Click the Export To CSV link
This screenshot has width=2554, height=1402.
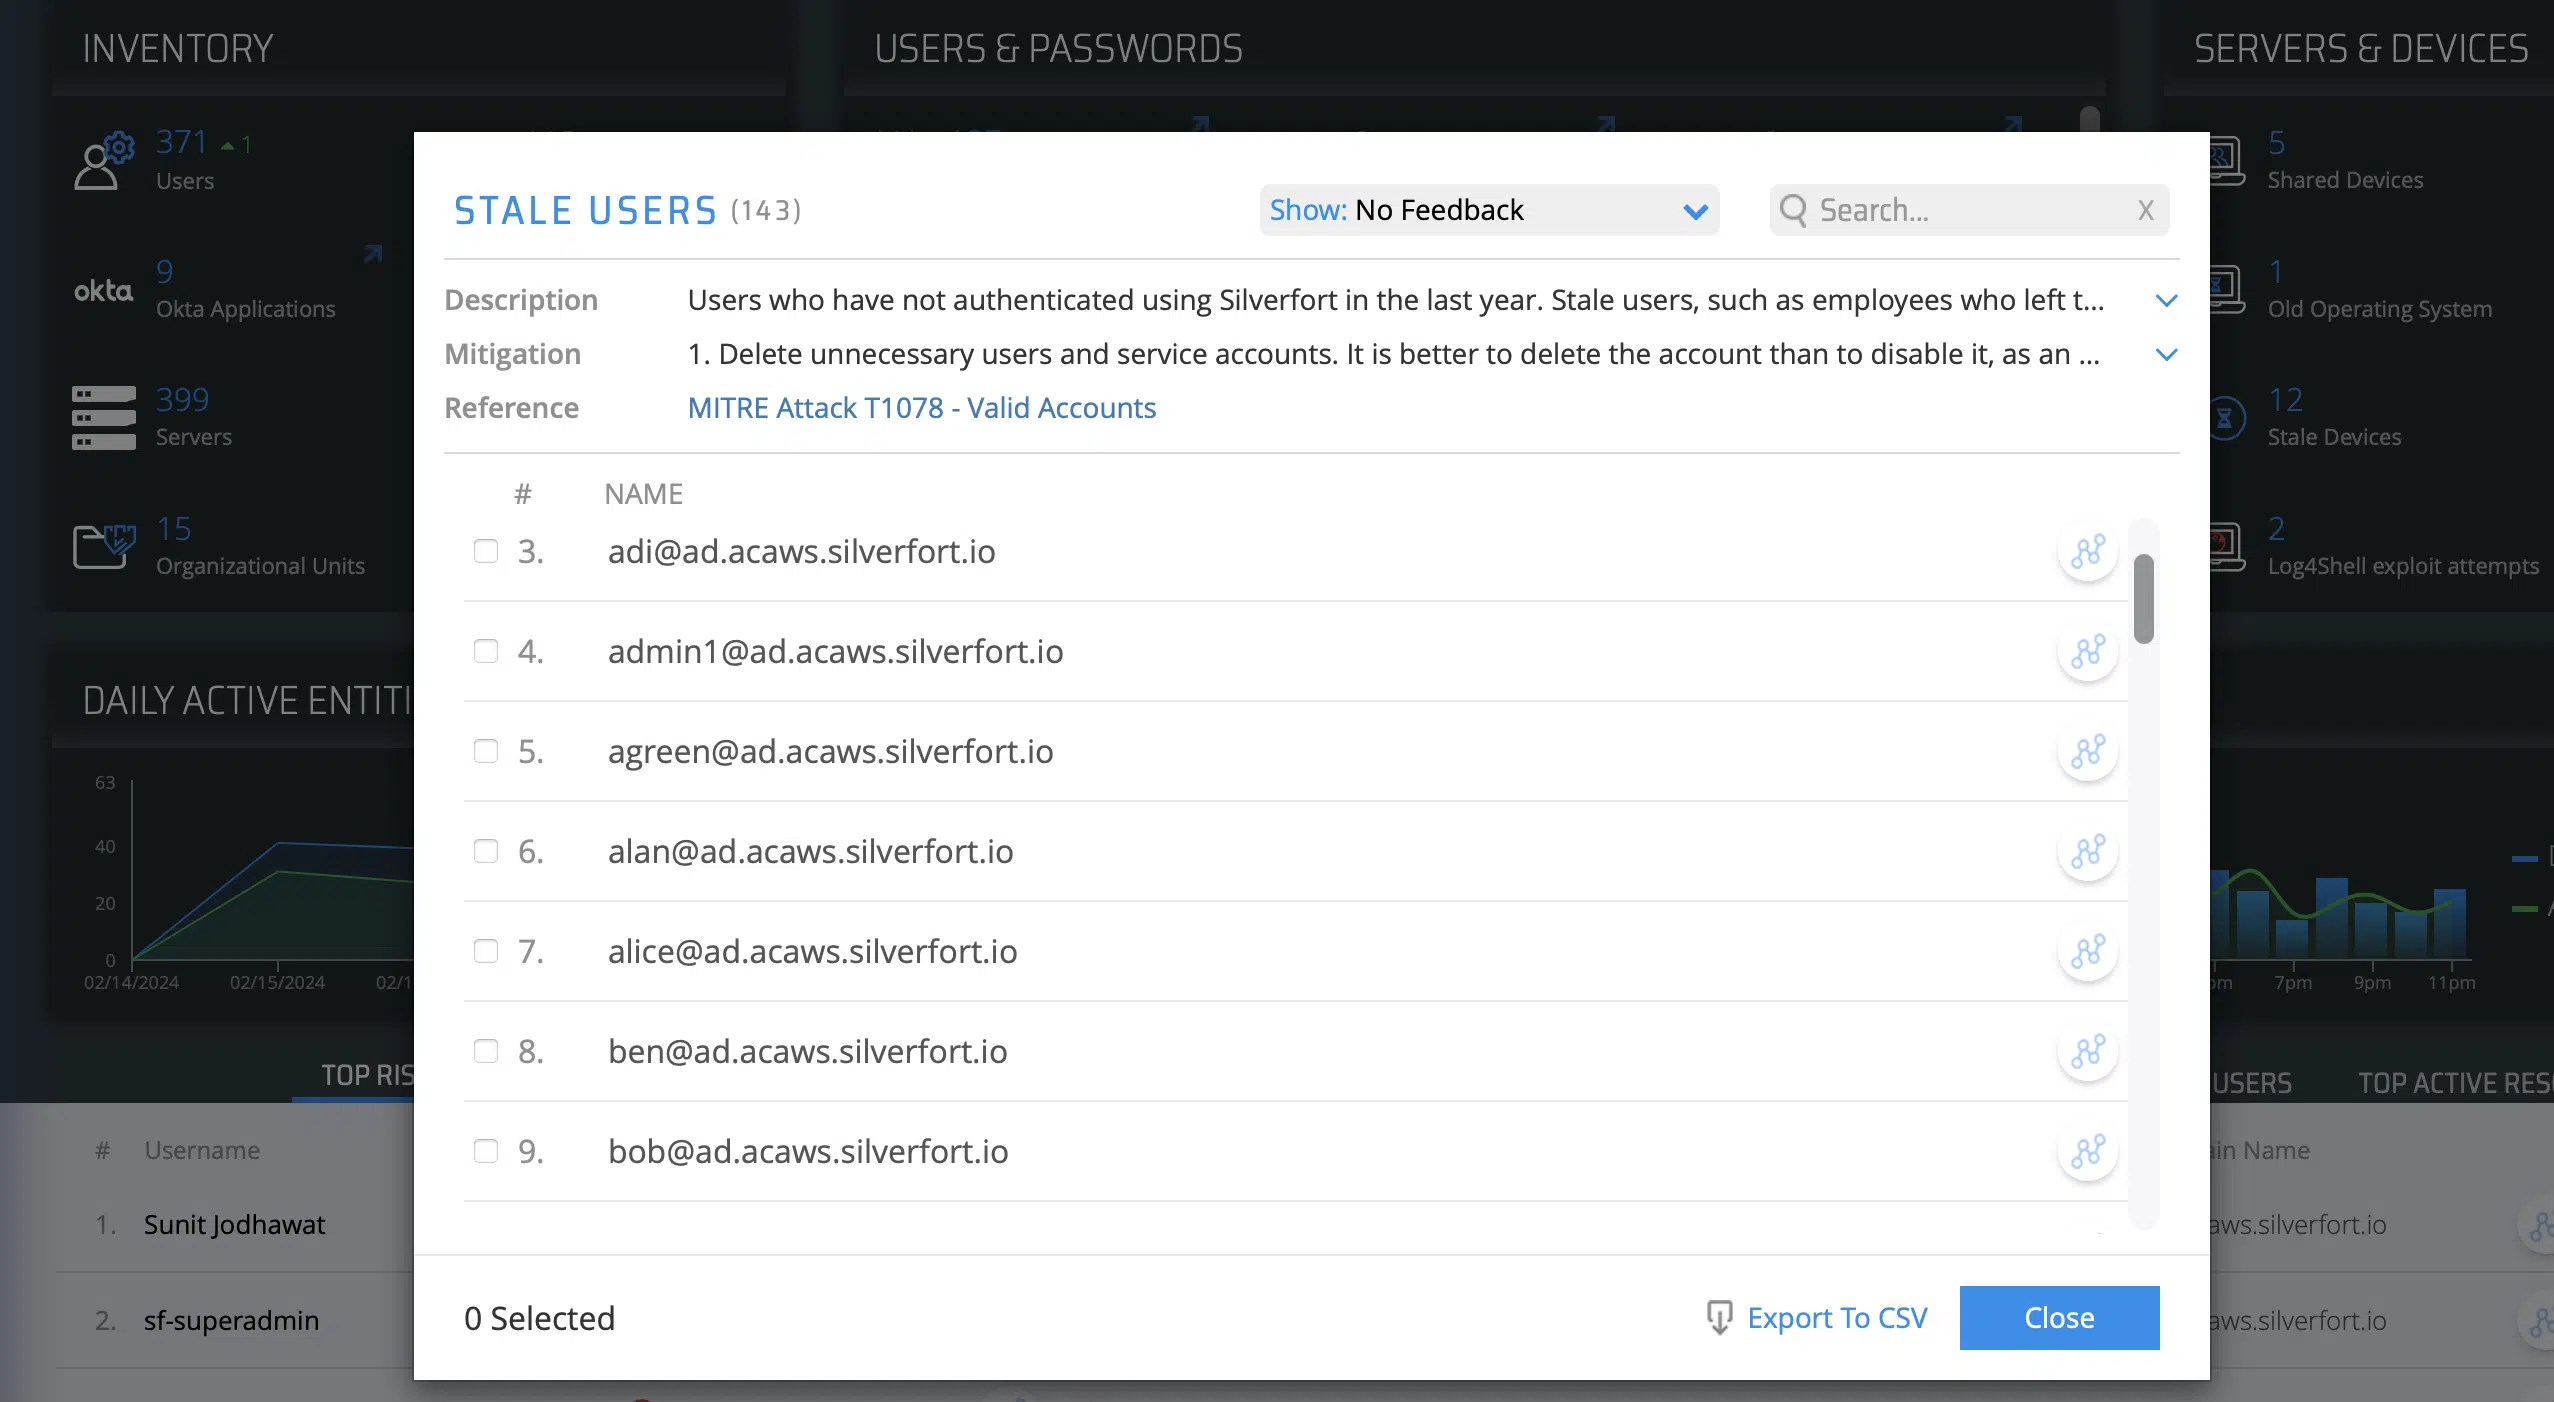point(1837,1318)
